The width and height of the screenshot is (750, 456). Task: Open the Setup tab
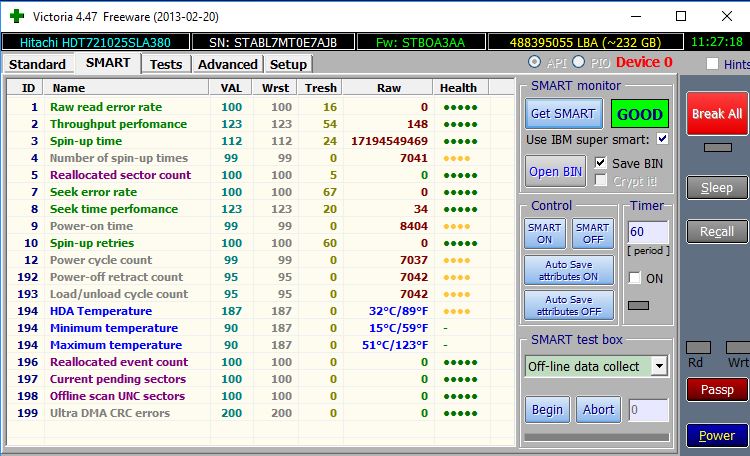click(x=288, y=64)
